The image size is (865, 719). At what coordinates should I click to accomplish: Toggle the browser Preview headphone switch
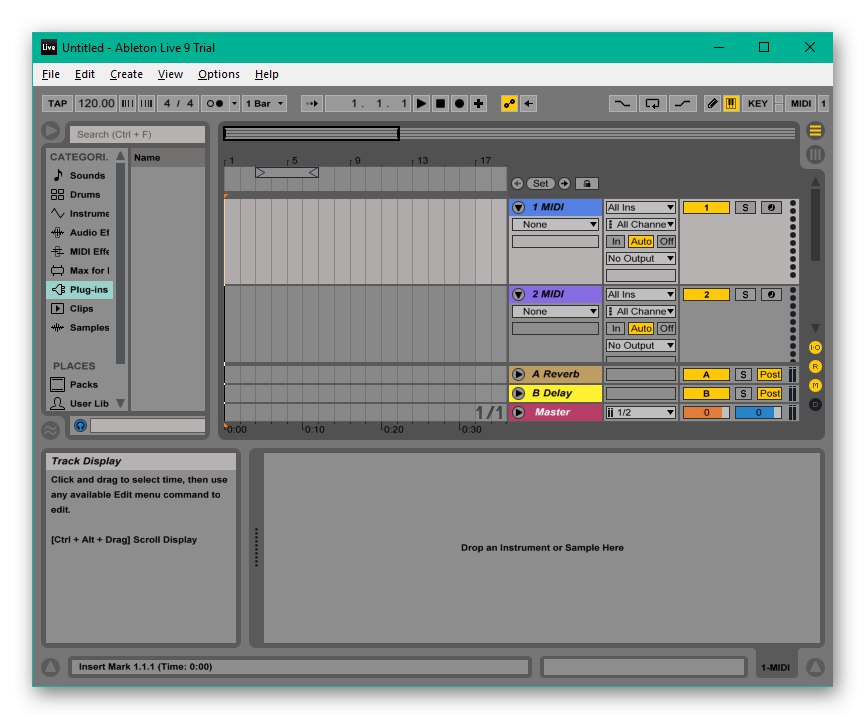(81, 425)
